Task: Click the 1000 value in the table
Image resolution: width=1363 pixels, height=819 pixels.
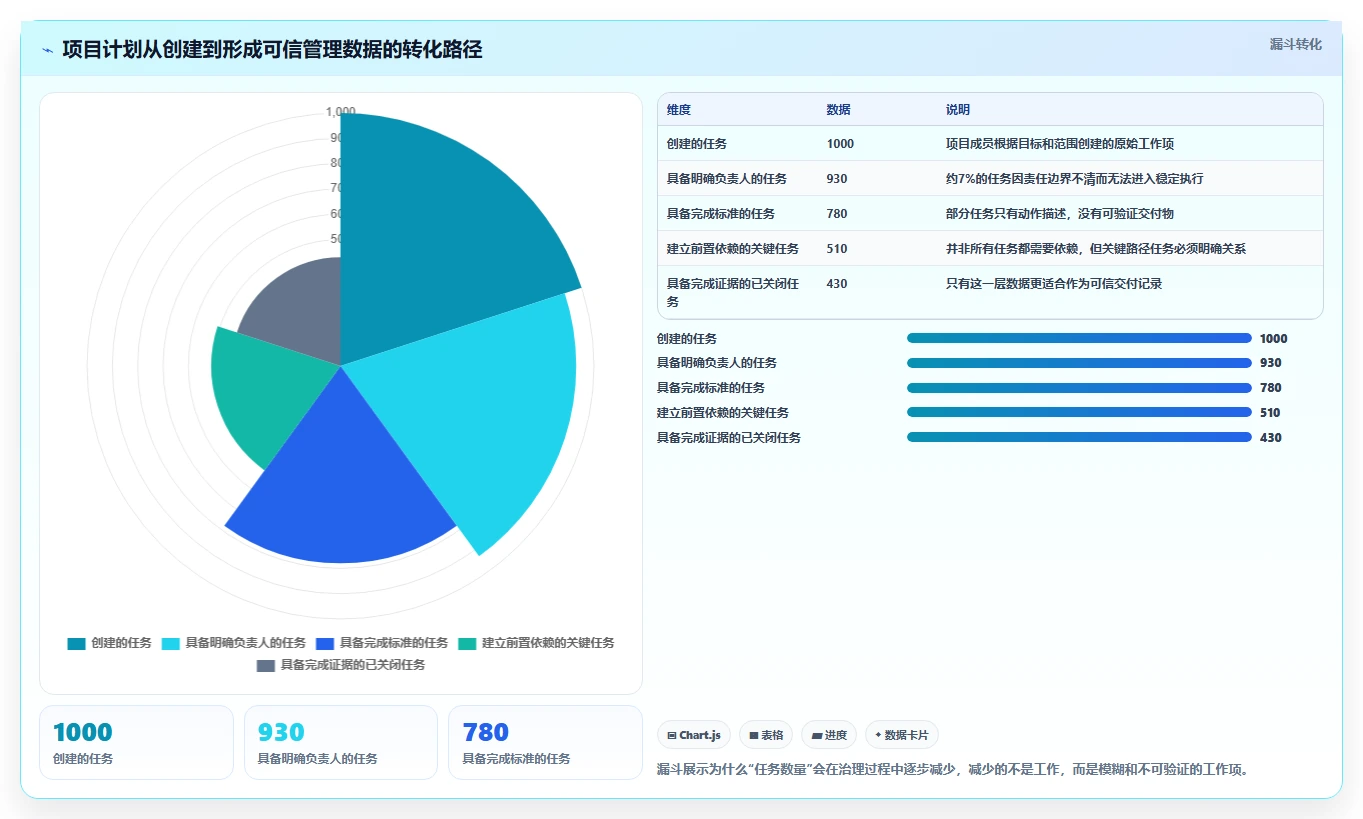Action: tap(840, 144)
